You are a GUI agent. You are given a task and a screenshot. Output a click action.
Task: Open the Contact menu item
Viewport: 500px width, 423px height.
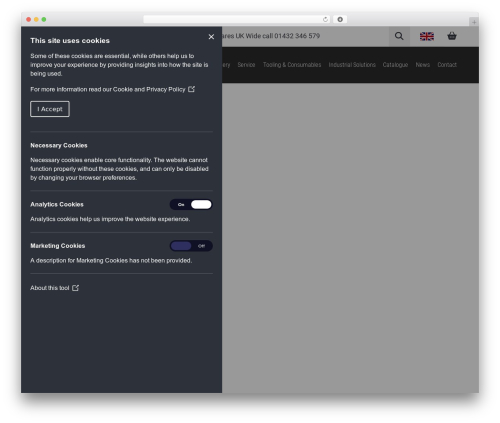pyautogui.click(x=447, y=65)
